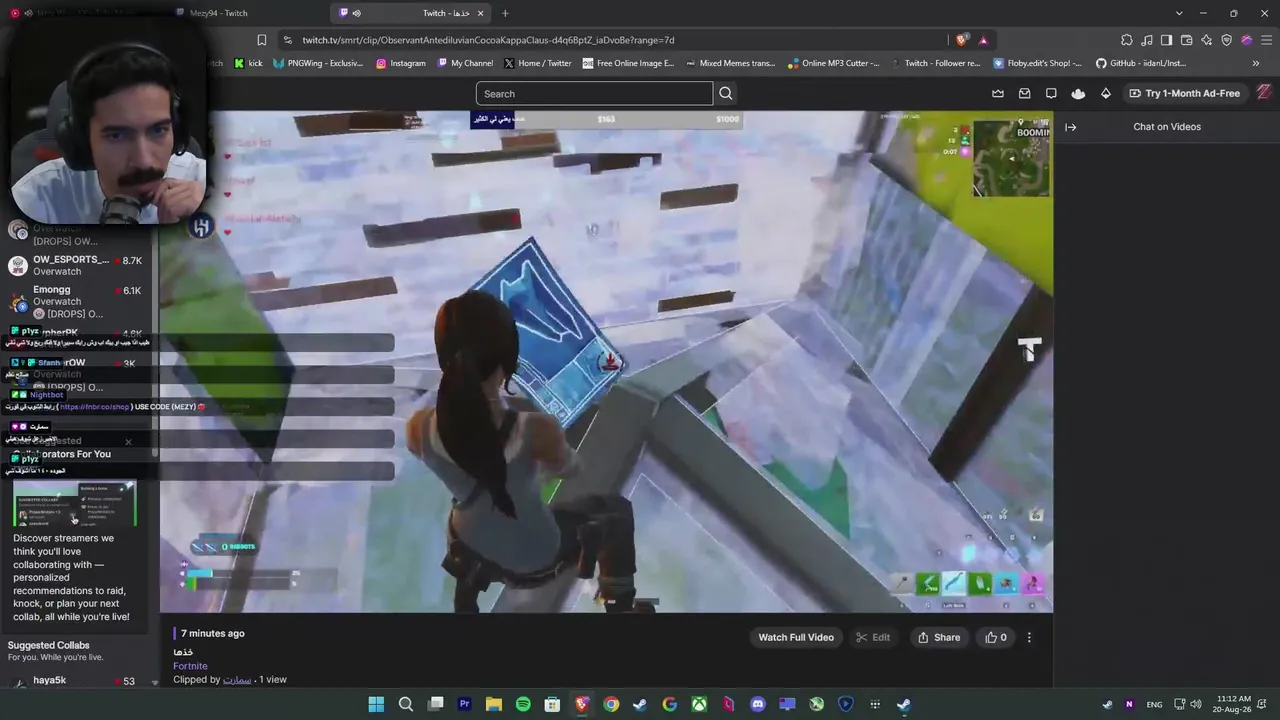Collapse the Chat on Videos panel
This screenshot has width=1280, height=720.
tap(1070, 127)
